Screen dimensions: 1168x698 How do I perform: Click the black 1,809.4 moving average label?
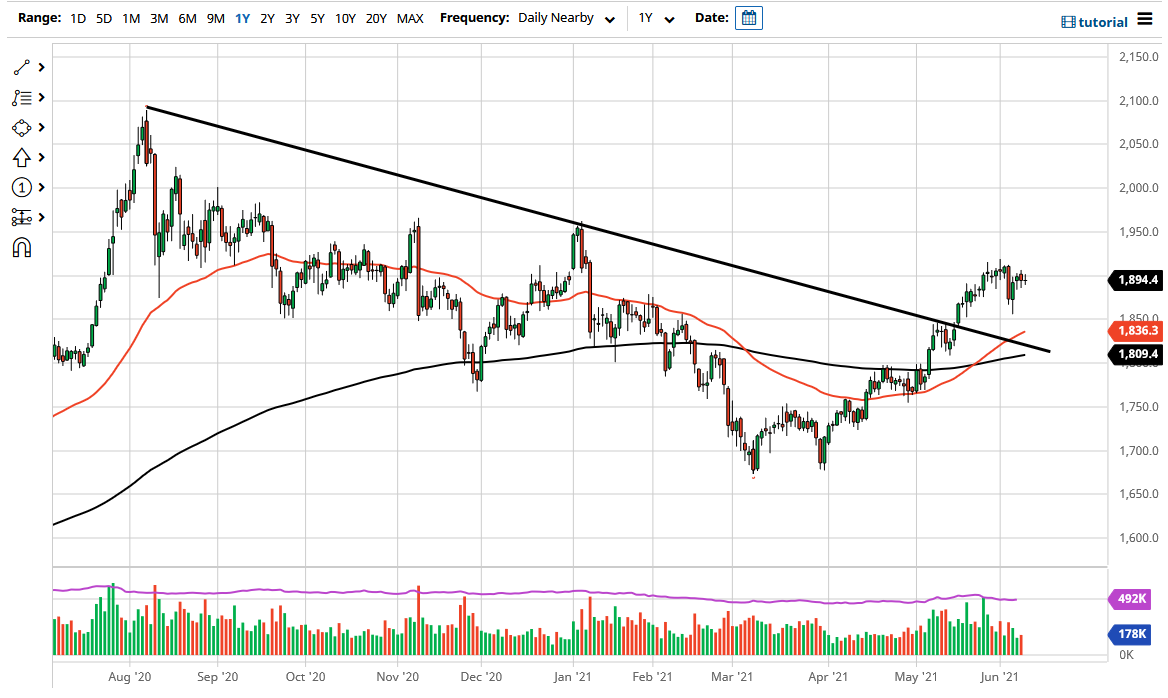1136,355
